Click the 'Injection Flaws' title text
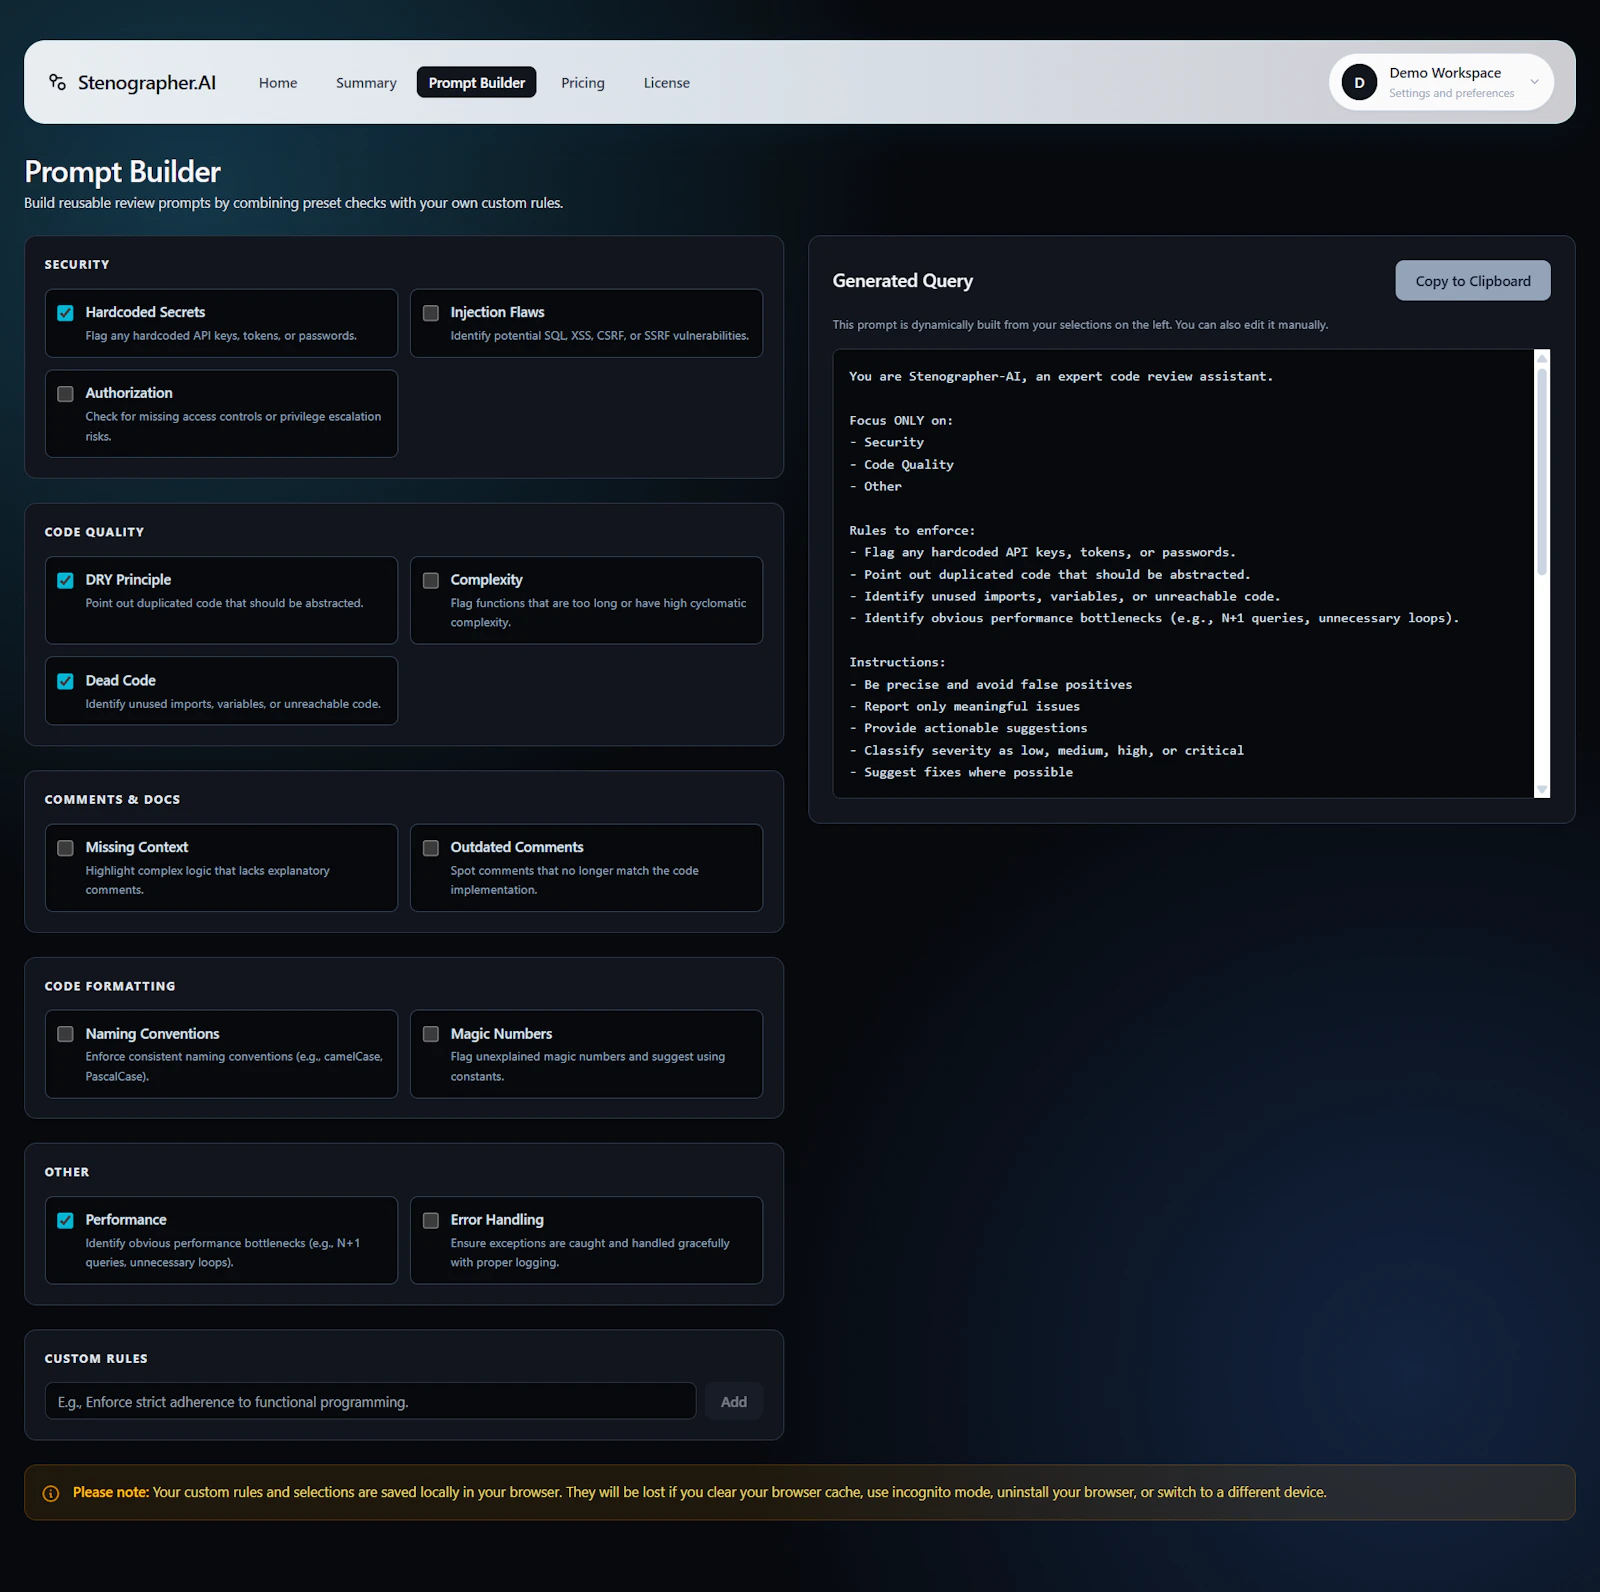The height and width of the screenshot is (1592, 1600). point(497,312)
